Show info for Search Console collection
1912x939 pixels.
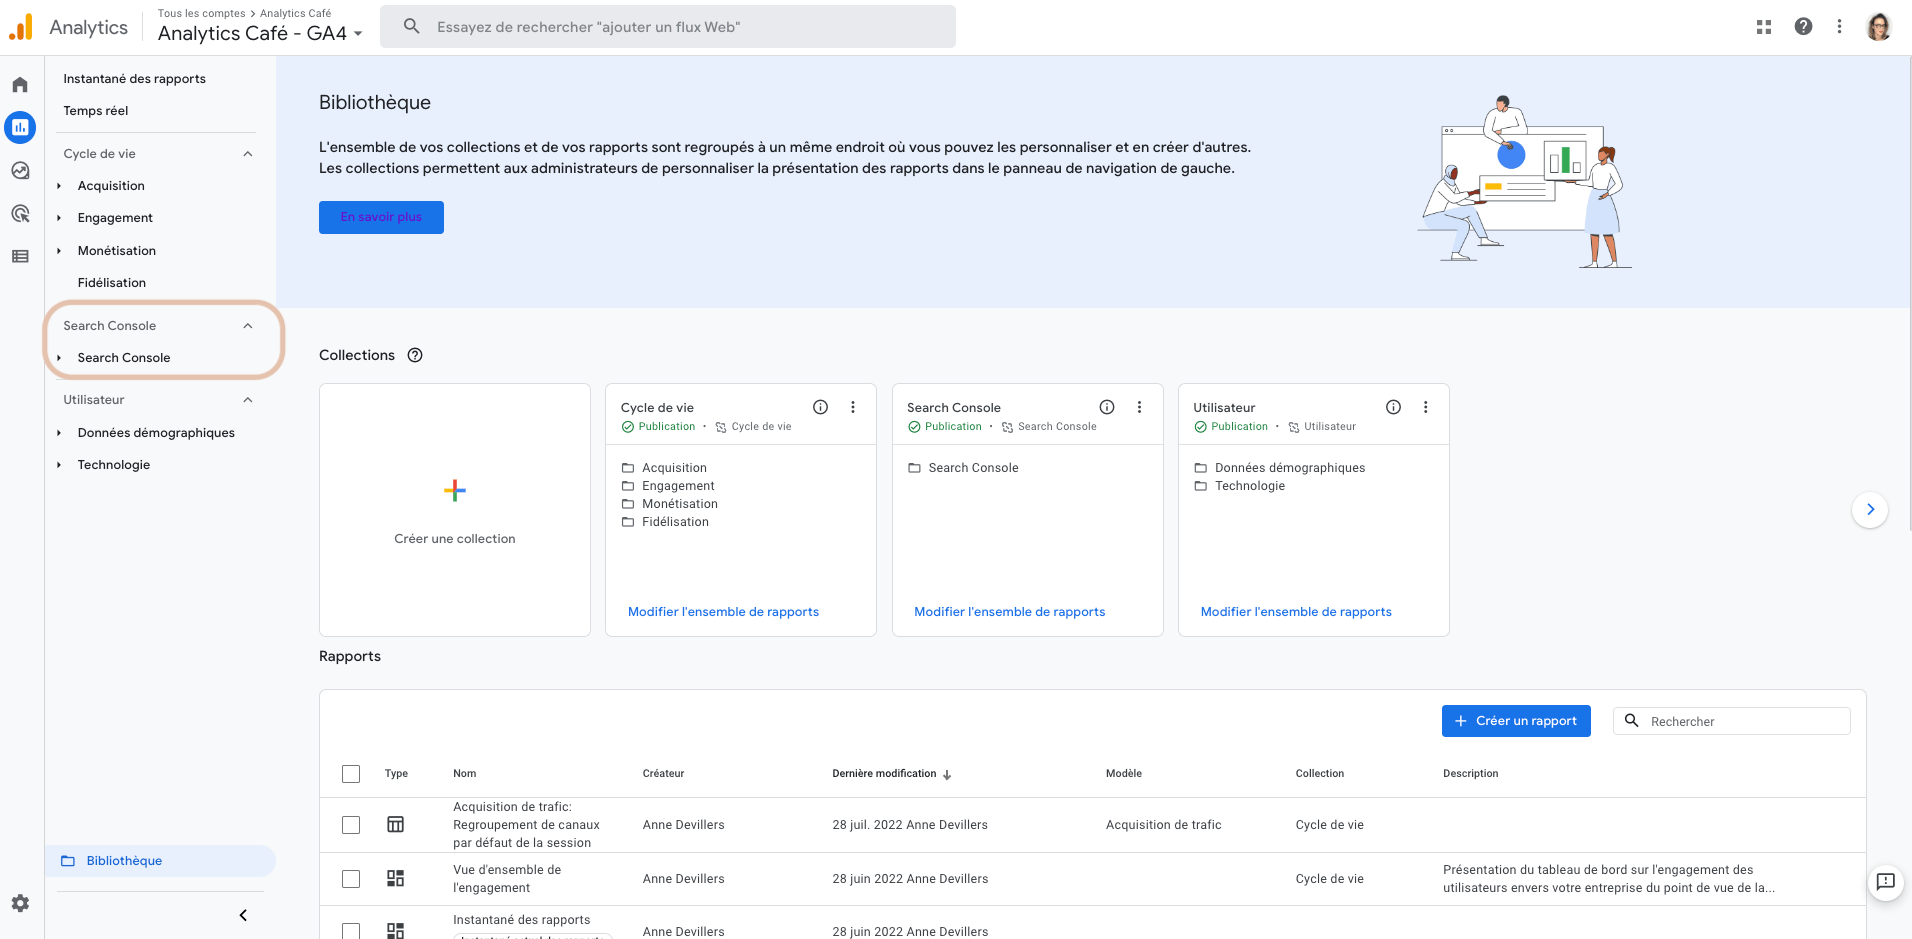click(x=1107, y=407)
